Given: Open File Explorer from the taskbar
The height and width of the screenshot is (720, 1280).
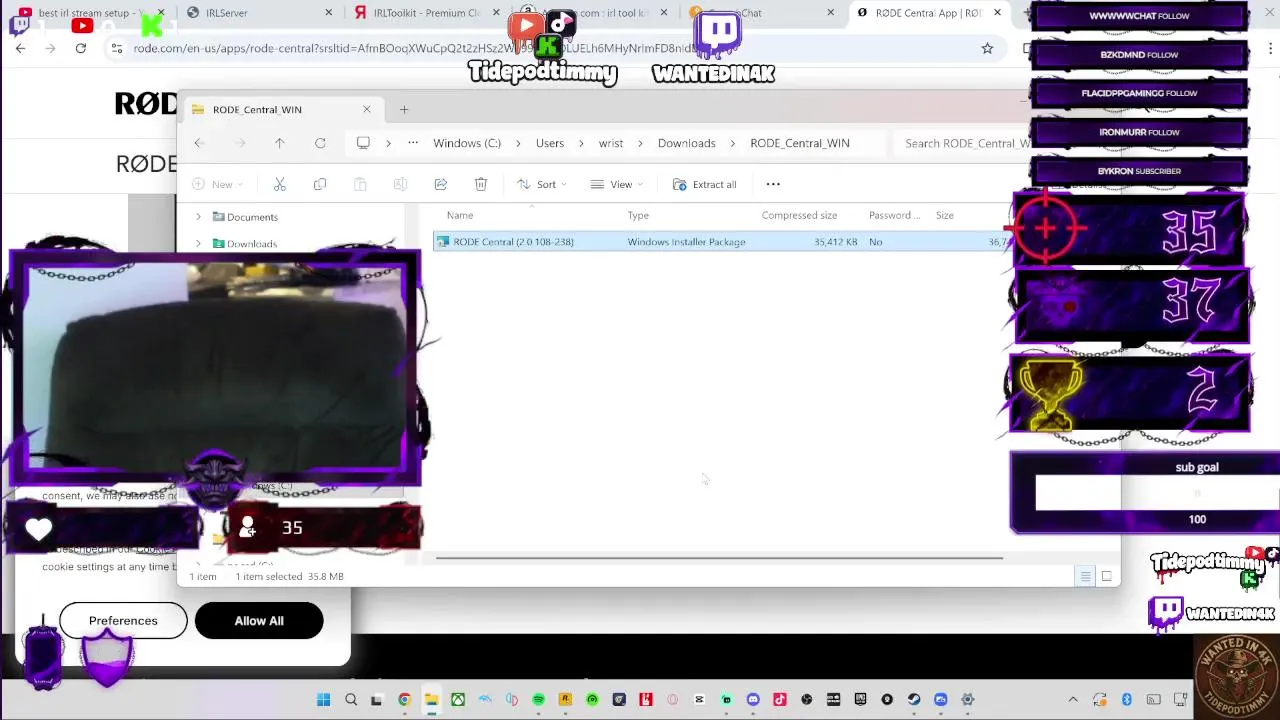Looking at the screenshot, I should [431, 700].
